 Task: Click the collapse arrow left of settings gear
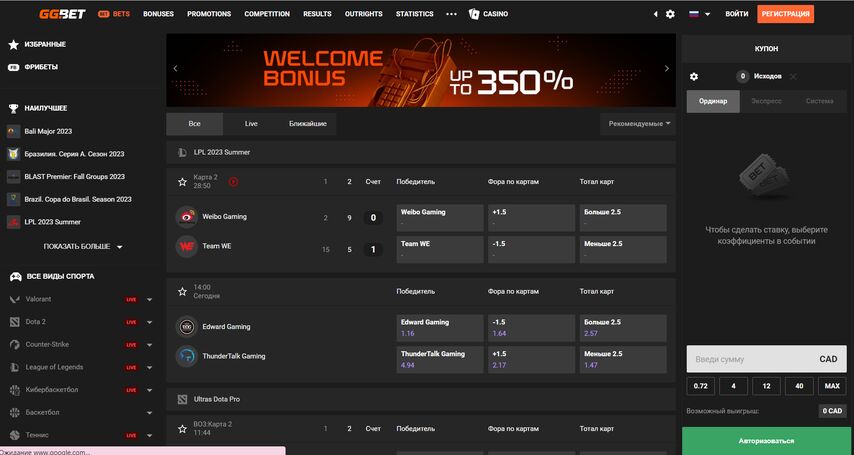pos(655,14)
